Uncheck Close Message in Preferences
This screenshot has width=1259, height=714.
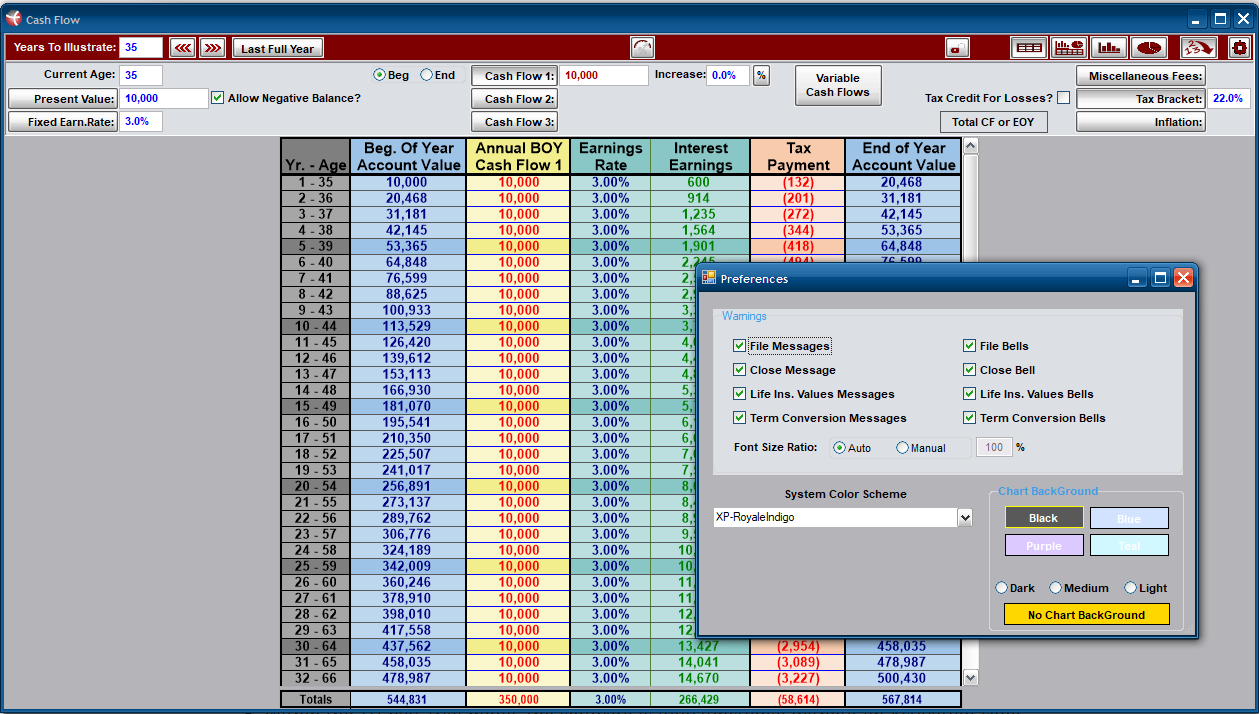pos(740,370)
